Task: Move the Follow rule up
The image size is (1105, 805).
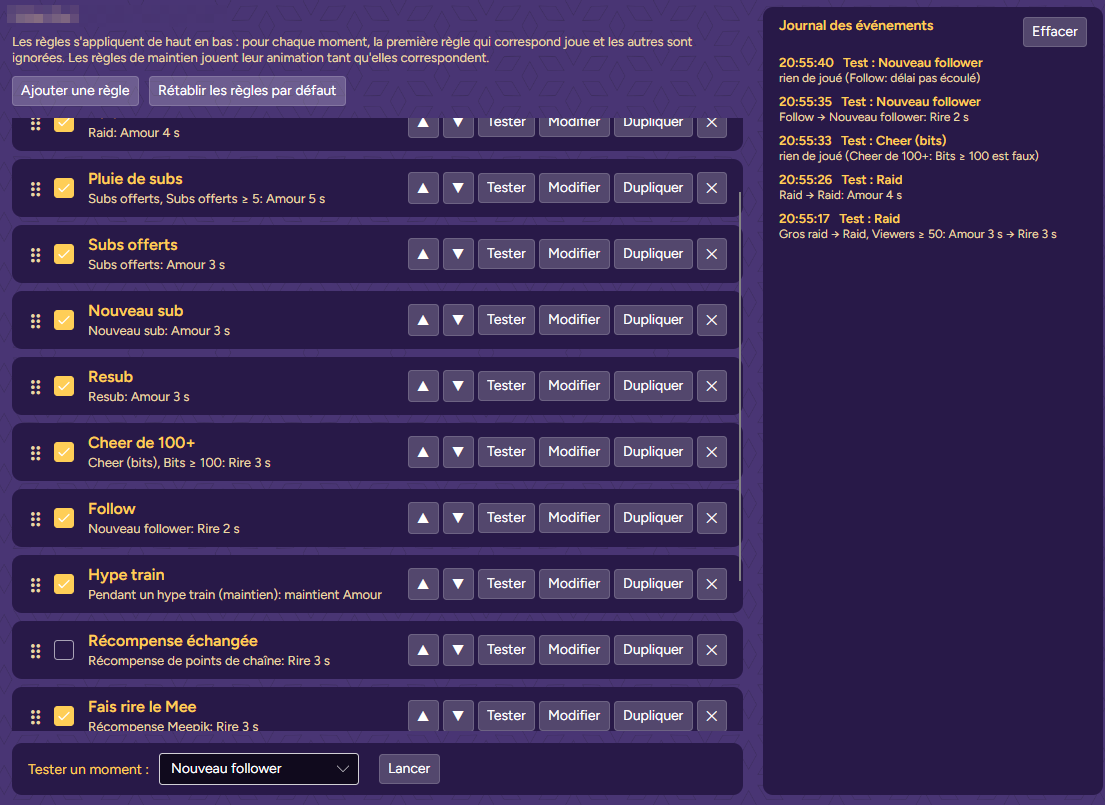Action: click(423, 518)
